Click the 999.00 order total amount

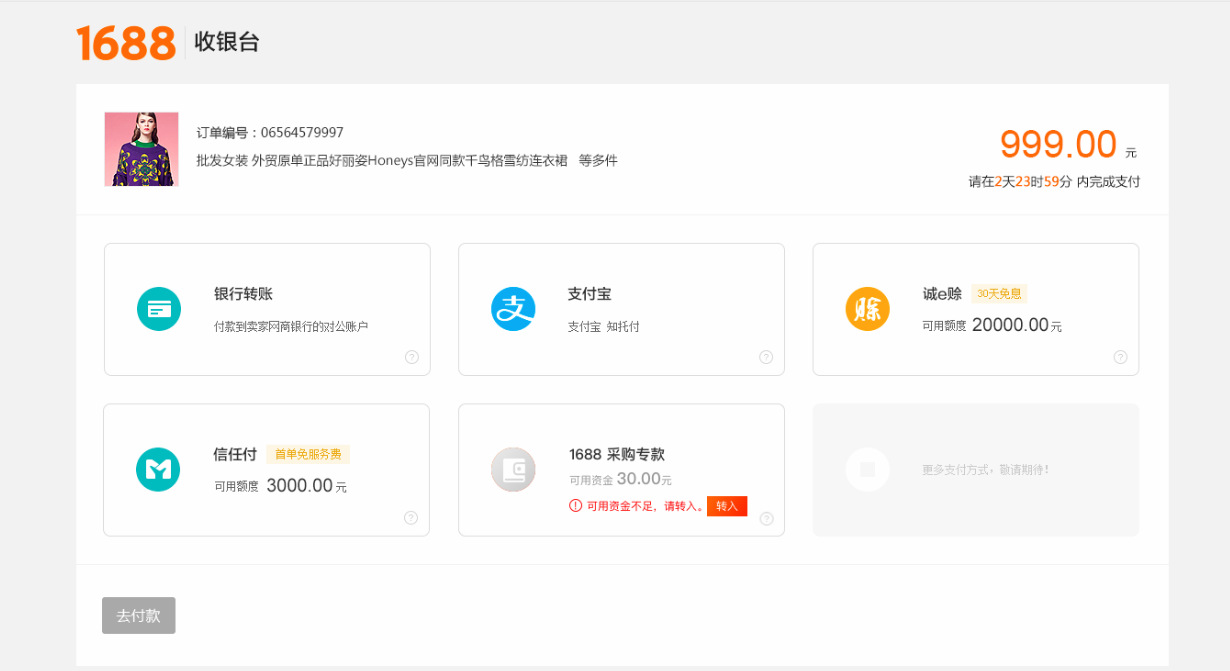click(x=1058, y=145)
